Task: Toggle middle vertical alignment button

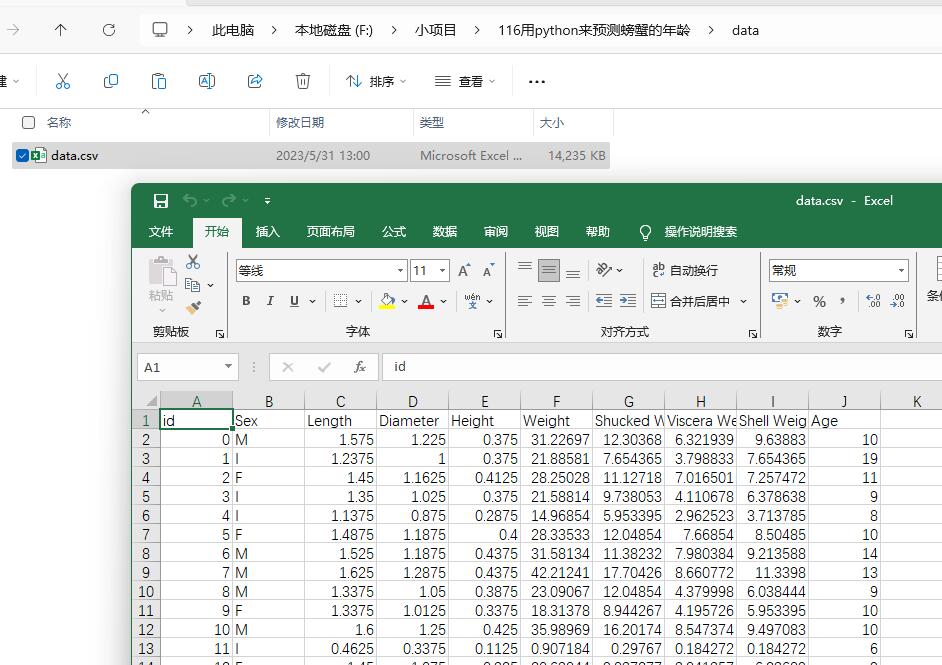Action: (548, 271)
